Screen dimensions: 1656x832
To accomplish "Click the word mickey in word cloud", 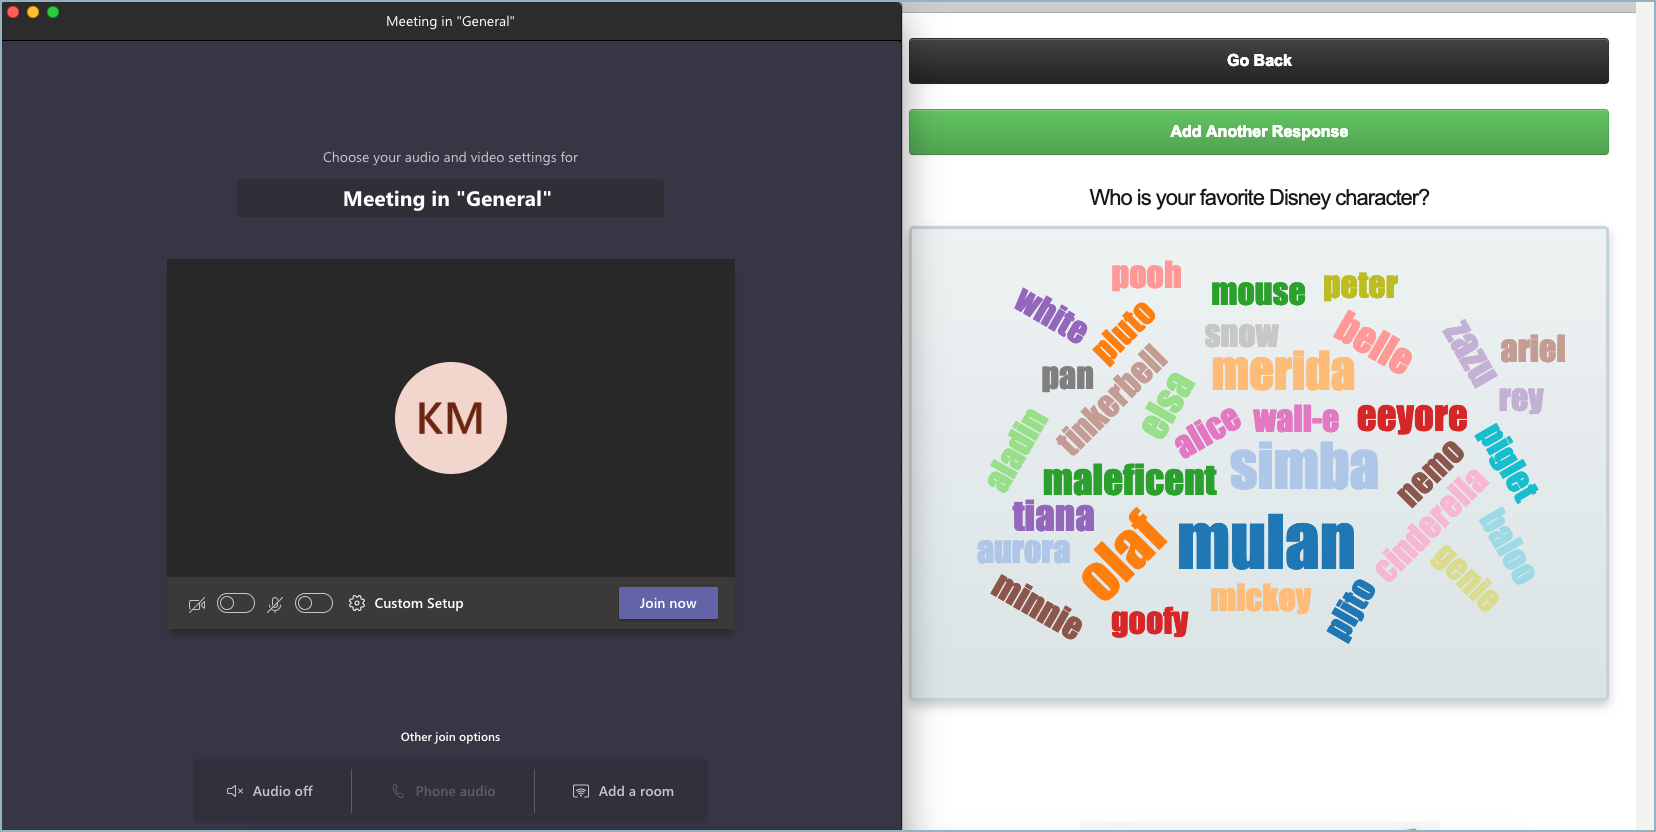I will tap(1261, 597).
